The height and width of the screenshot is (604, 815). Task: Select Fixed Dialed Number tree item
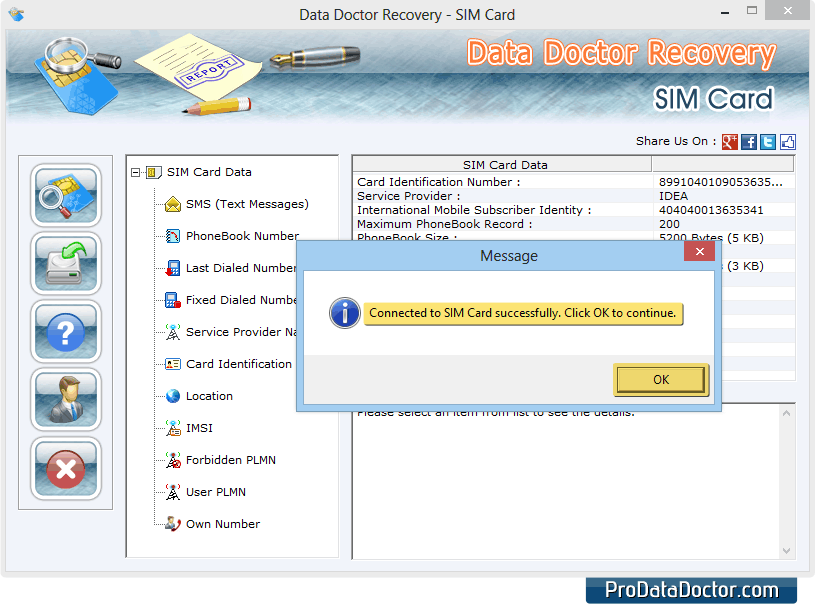pos(241,300)
